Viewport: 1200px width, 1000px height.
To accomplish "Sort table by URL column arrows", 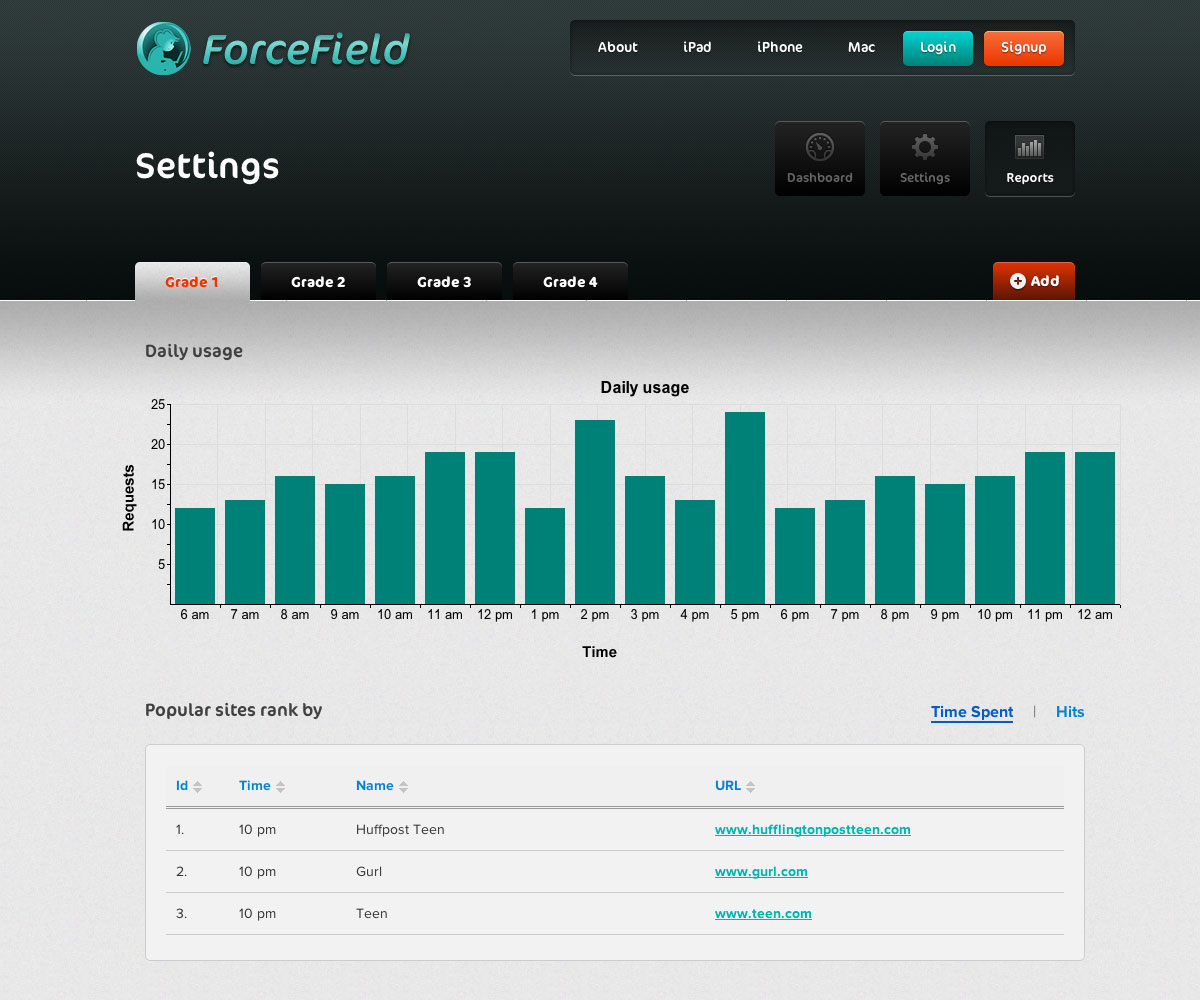I will click(x=750, y=787).
